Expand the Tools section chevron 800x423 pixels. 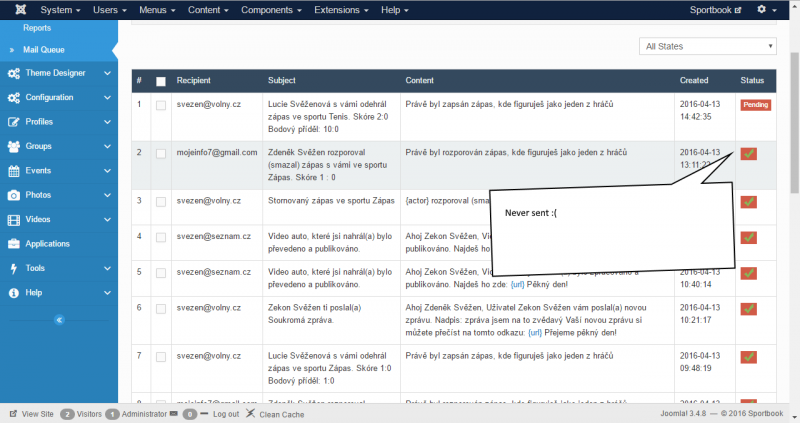click(107, 268)
